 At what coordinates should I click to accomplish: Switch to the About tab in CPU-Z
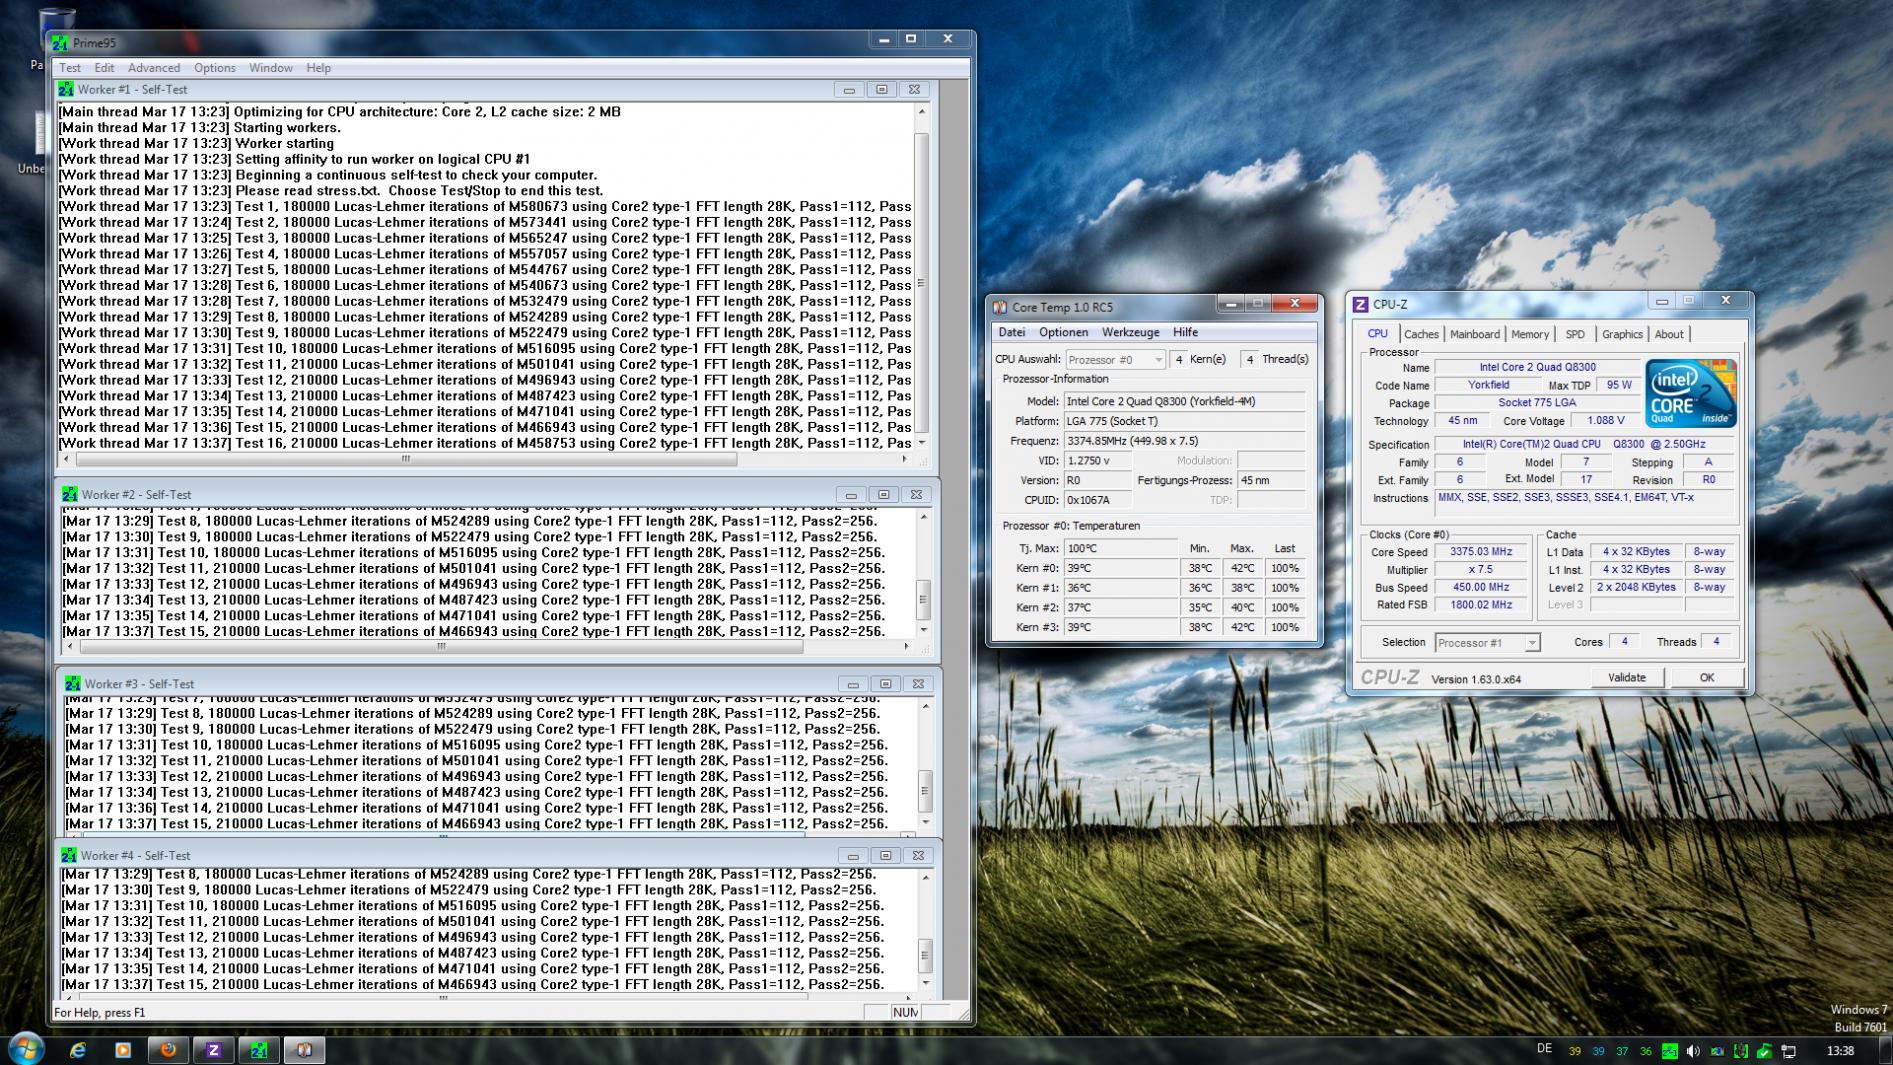1669,334
